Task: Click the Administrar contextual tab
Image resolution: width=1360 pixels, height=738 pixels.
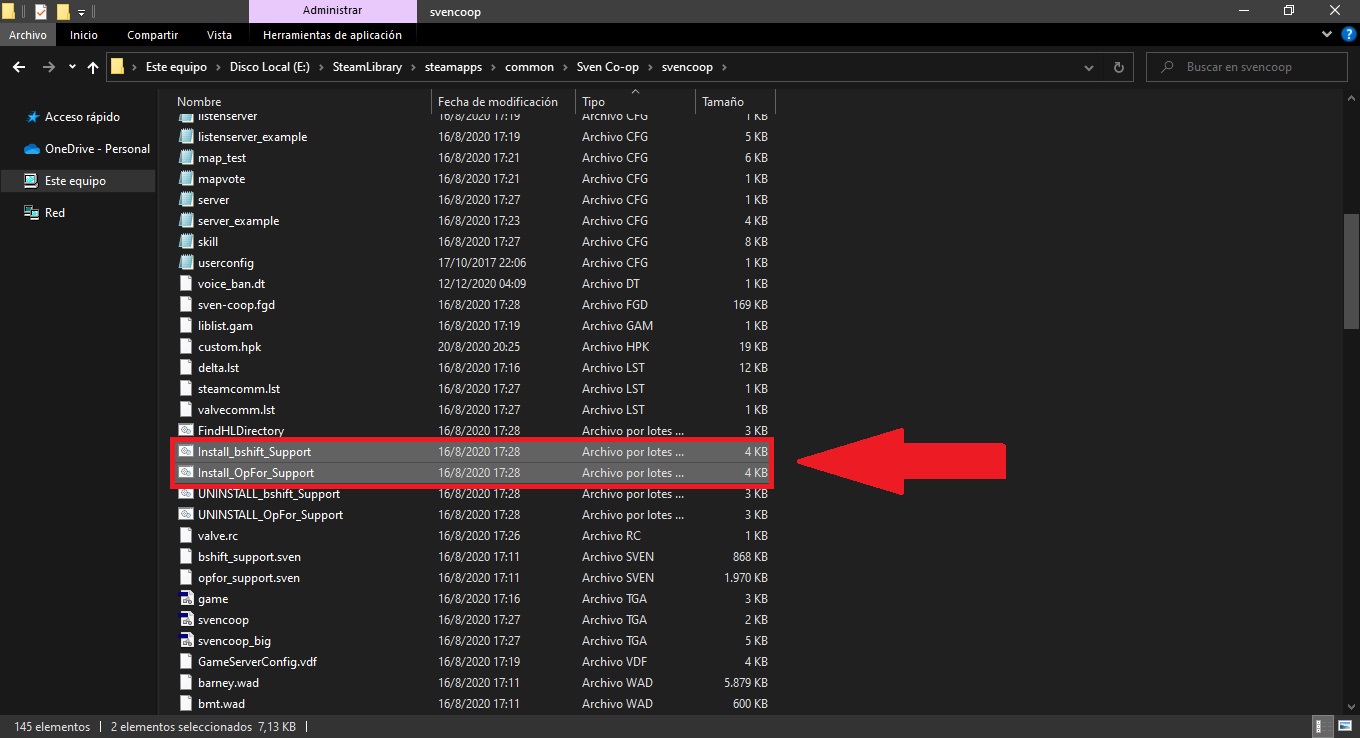Action: click(x=332, y=11)
